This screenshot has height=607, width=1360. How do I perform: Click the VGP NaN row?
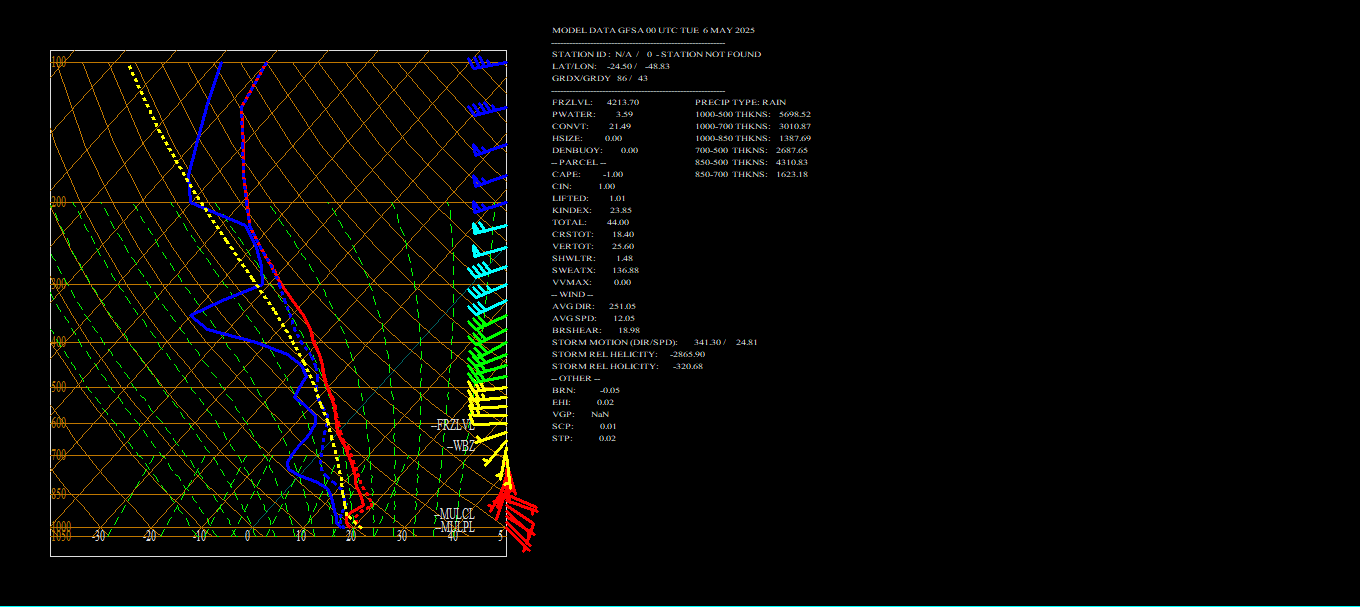[x=580, y=414]
